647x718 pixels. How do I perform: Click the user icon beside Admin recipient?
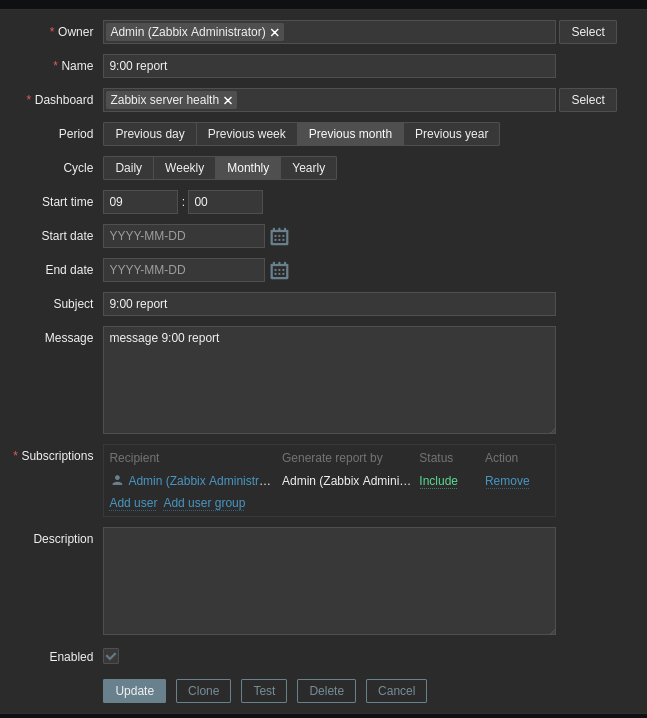[117, 481]
